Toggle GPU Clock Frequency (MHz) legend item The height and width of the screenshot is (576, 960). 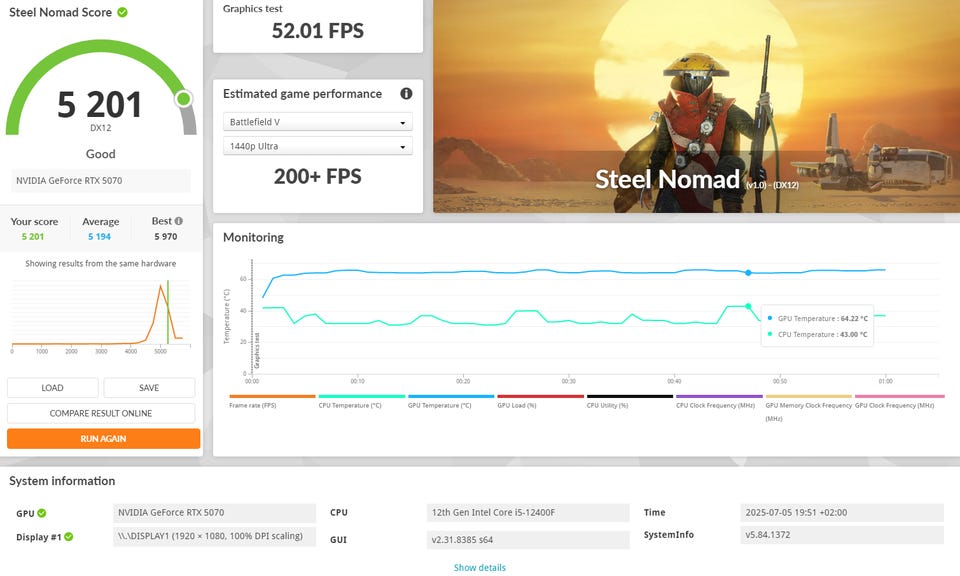pos(894,405)
